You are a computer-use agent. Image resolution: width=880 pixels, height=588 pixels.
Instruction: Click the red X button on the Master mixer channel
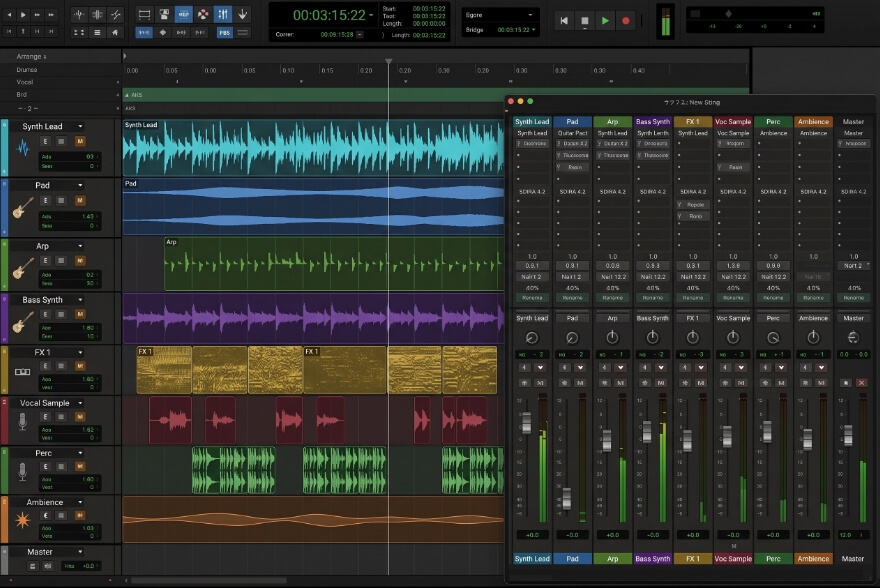(x=861, y=383)
